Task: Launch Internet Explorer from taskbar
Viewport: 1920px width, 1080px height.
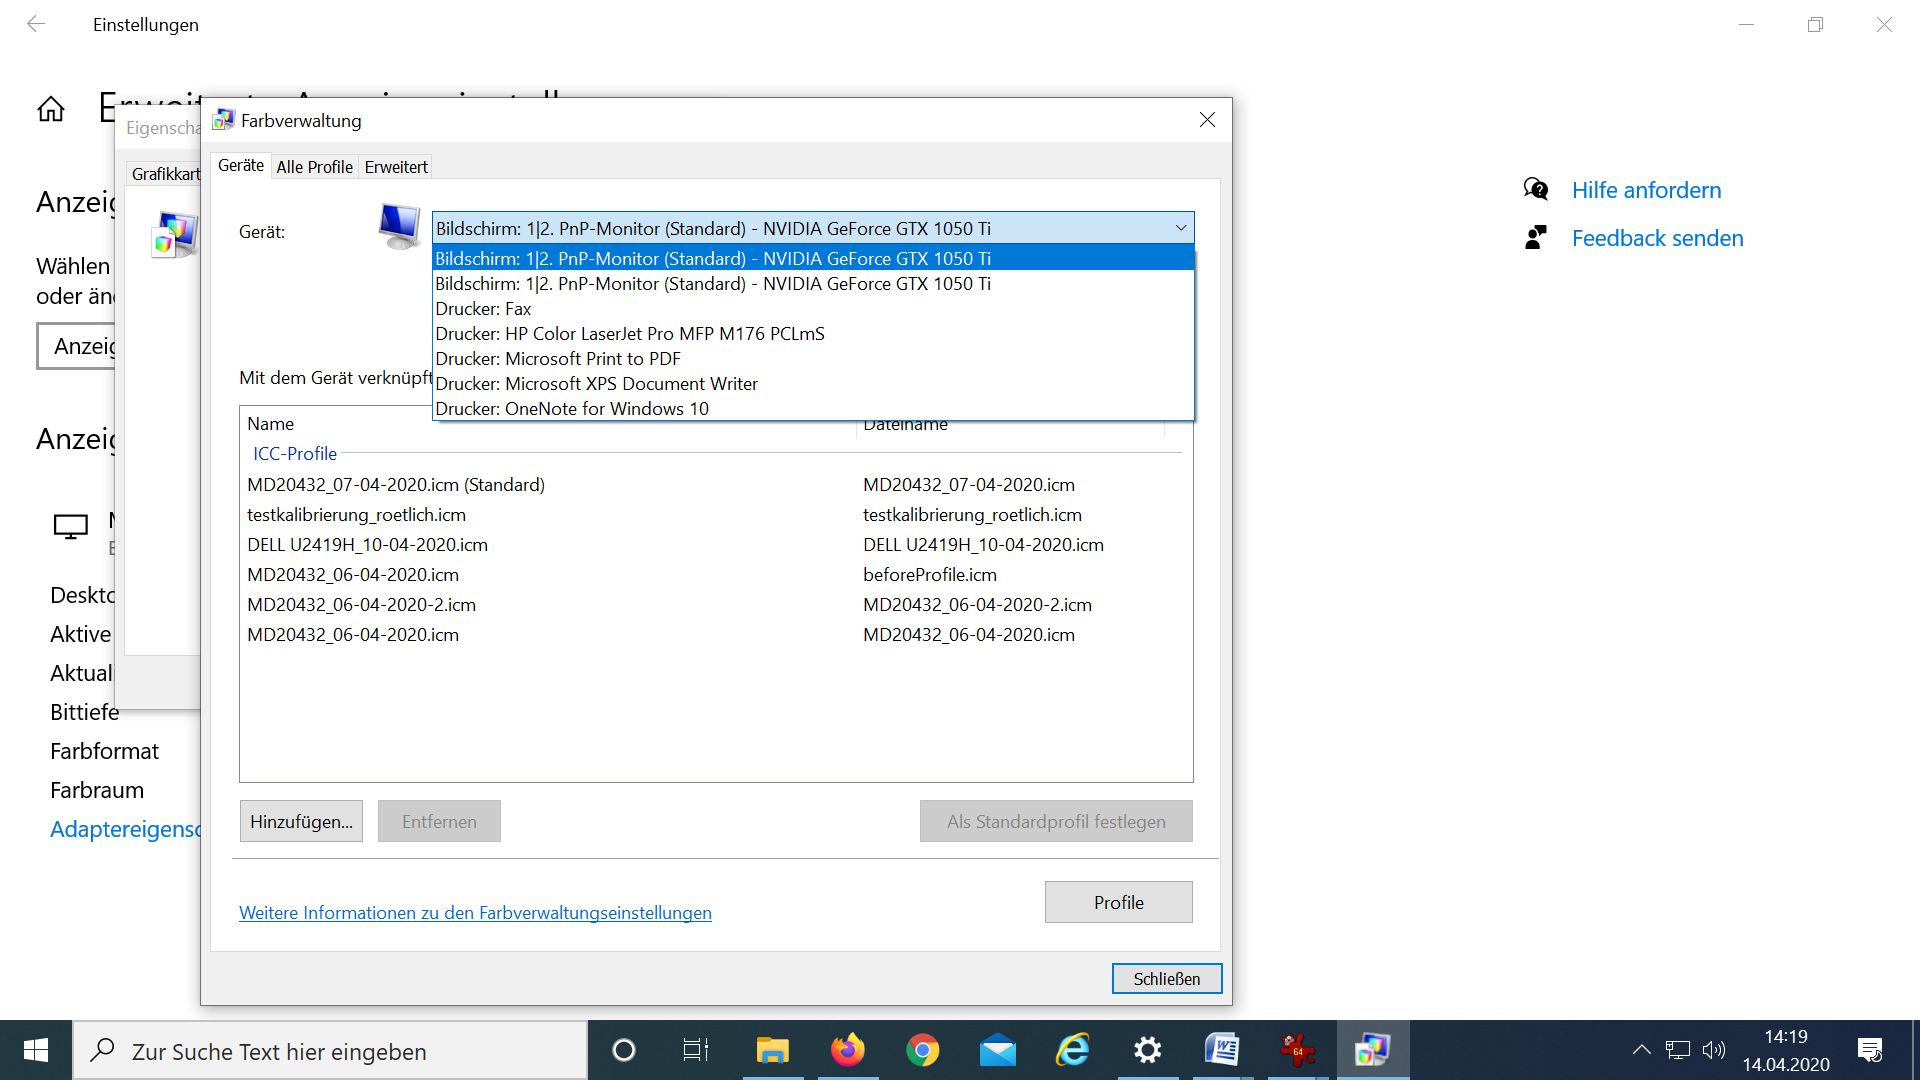Action: (1072, 1050)
